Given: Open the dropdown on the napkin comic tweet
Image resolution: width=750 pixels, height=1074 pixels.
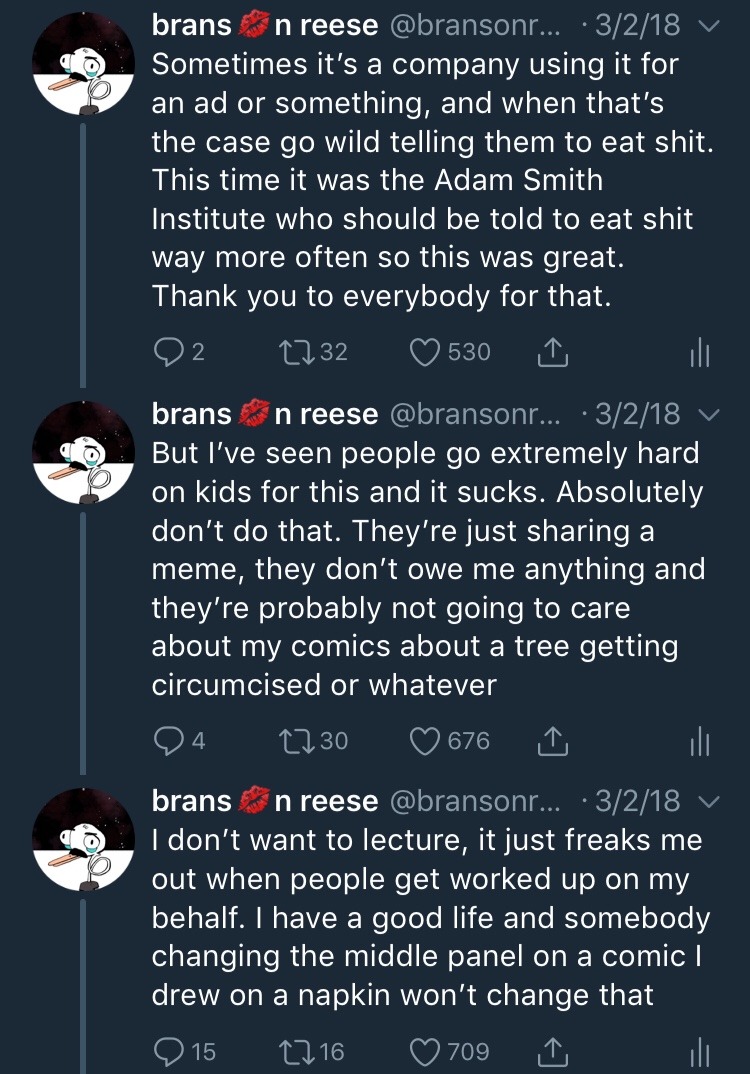Looking at the screenshot, I should point(707,801).
